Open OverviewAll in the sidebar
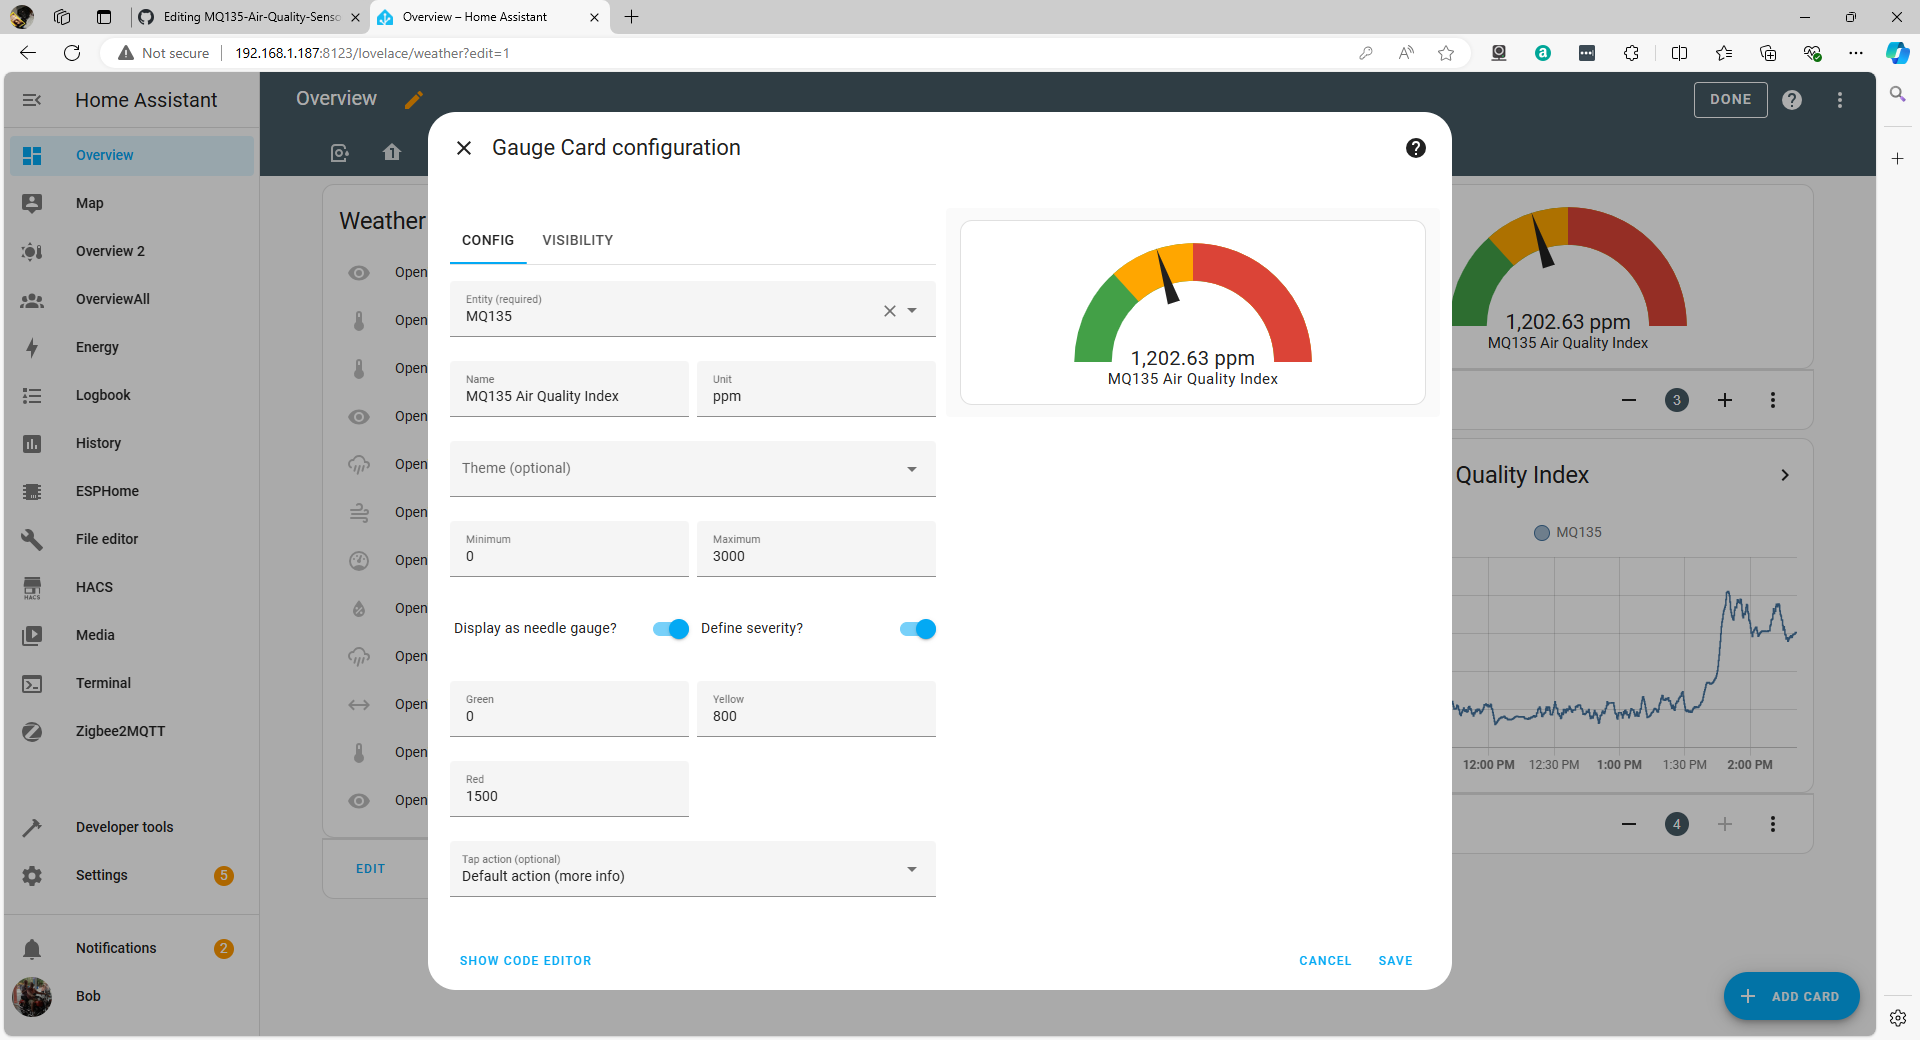The image size is (1920, 1040). 132,300
